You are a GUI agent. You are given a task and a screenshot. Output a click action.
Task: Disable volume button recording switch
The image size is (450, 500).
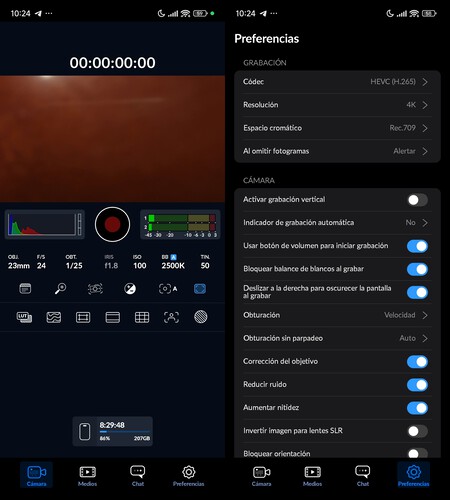(x=417, y=246)
